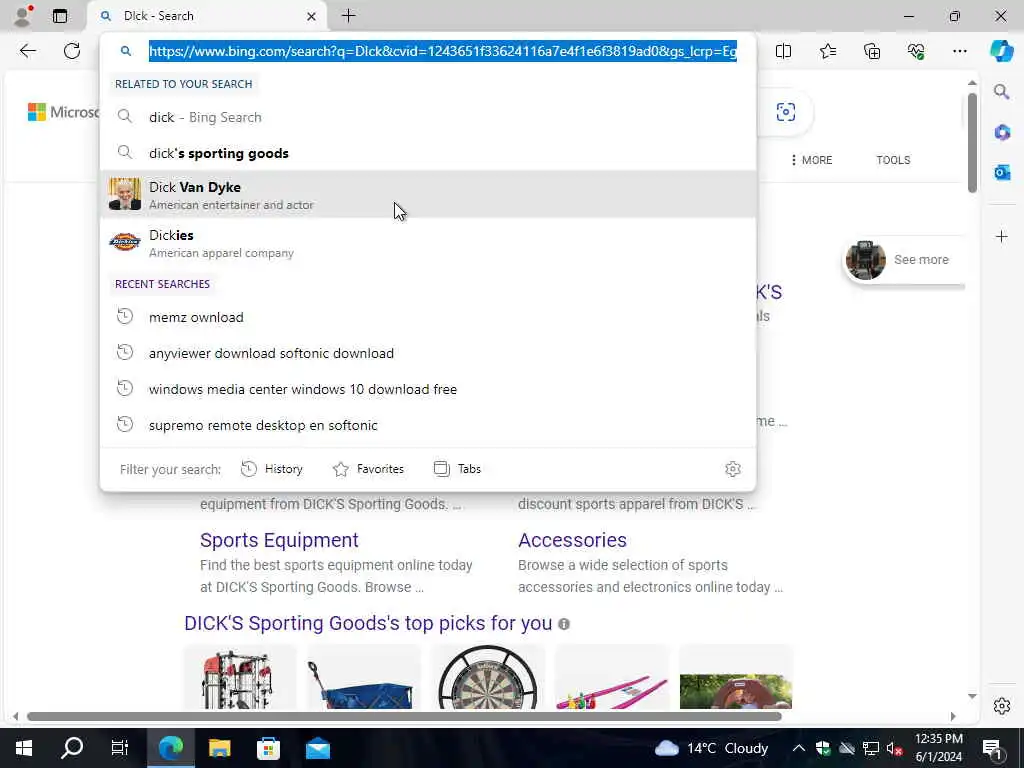Select the Dickies apparel company suggestion

point(428,243)
